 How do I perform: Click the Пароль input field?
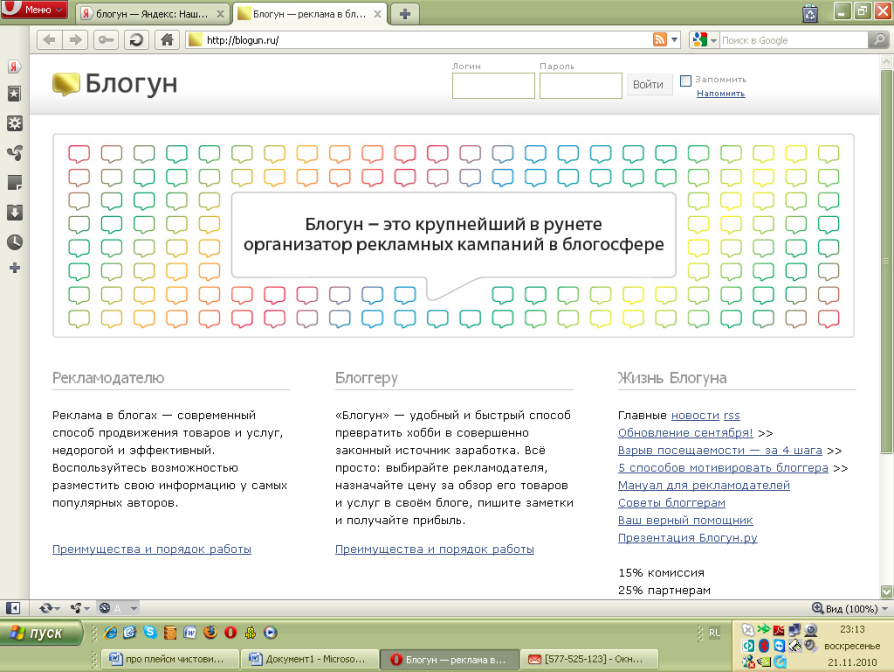(x=580, y=85)
